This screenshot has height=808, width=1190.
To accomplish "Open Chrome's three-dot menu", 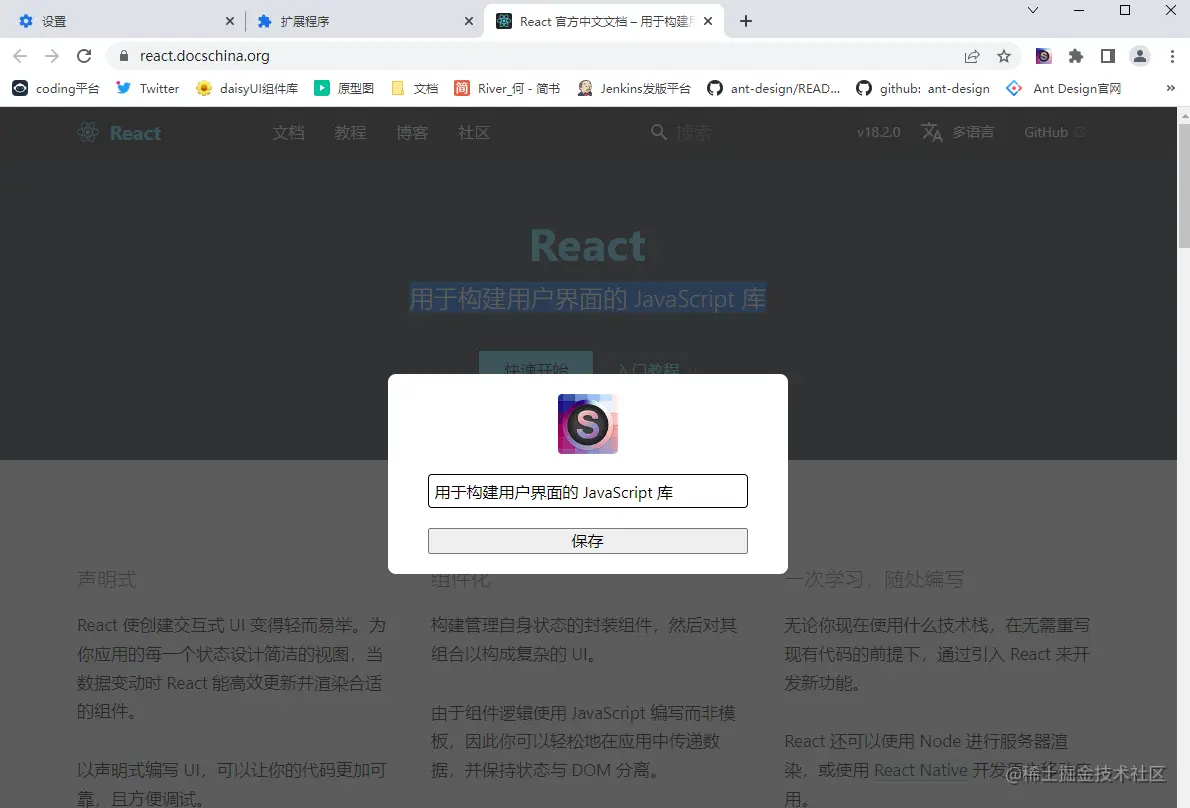I will coord(1172,56).
